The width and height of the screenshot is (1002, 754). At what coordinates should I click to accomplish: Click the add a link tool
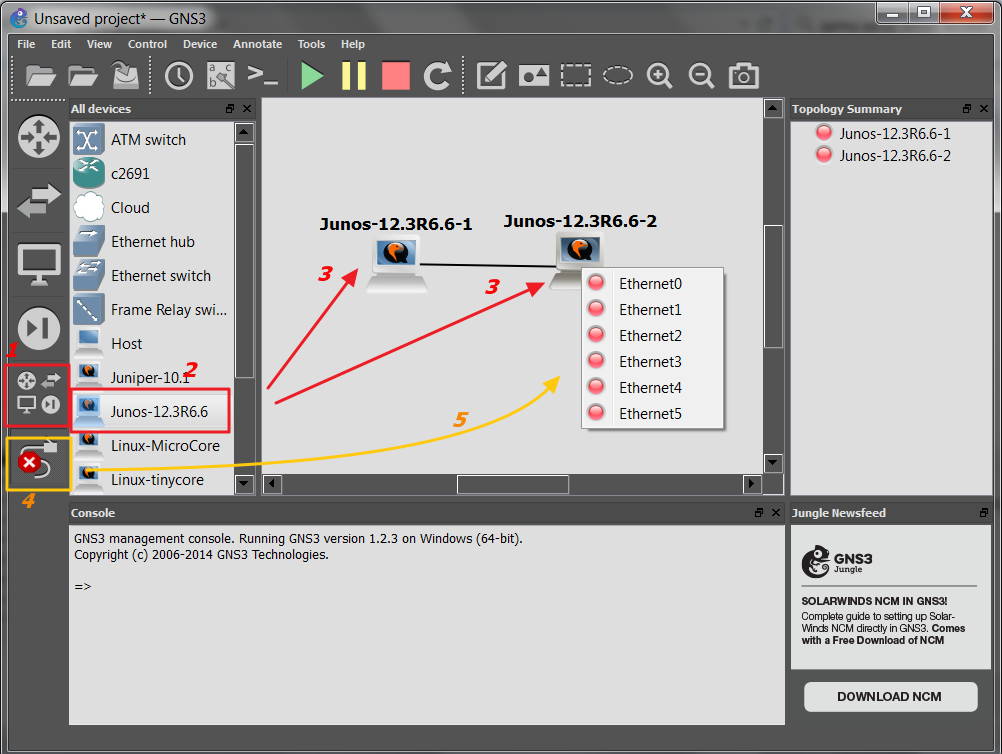click(38, 461)
